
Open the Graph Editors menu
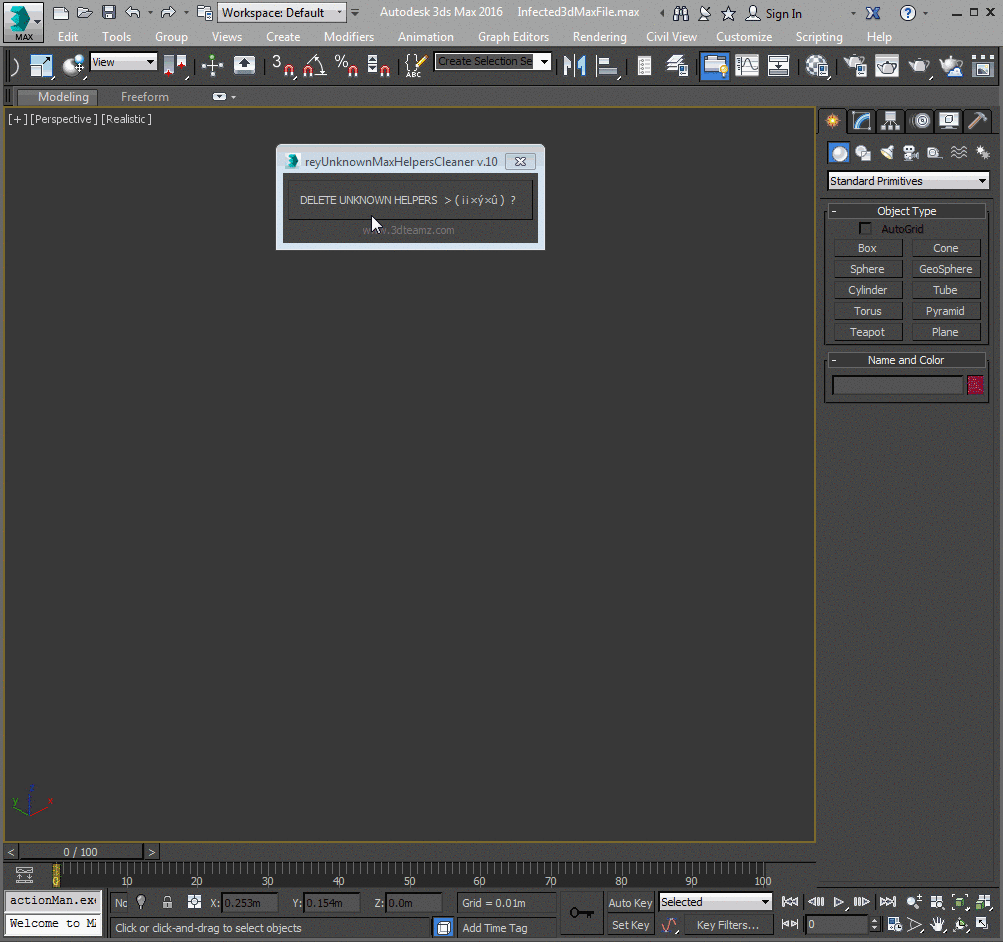tap(513, 36)
